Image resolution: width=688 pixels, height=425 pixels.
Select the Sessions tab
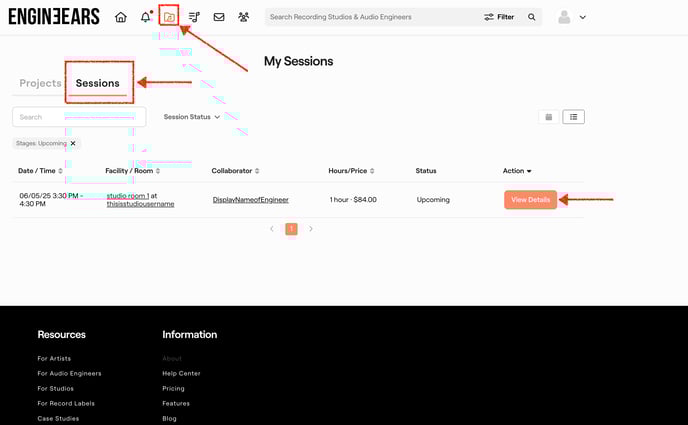click(x=98, y=83)
